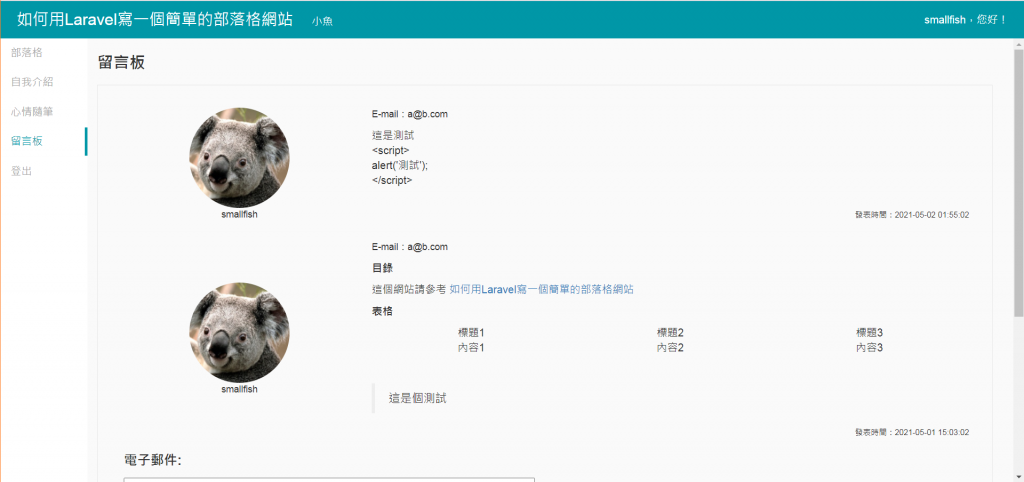Click table header 標題2

[x=670, y=332]
